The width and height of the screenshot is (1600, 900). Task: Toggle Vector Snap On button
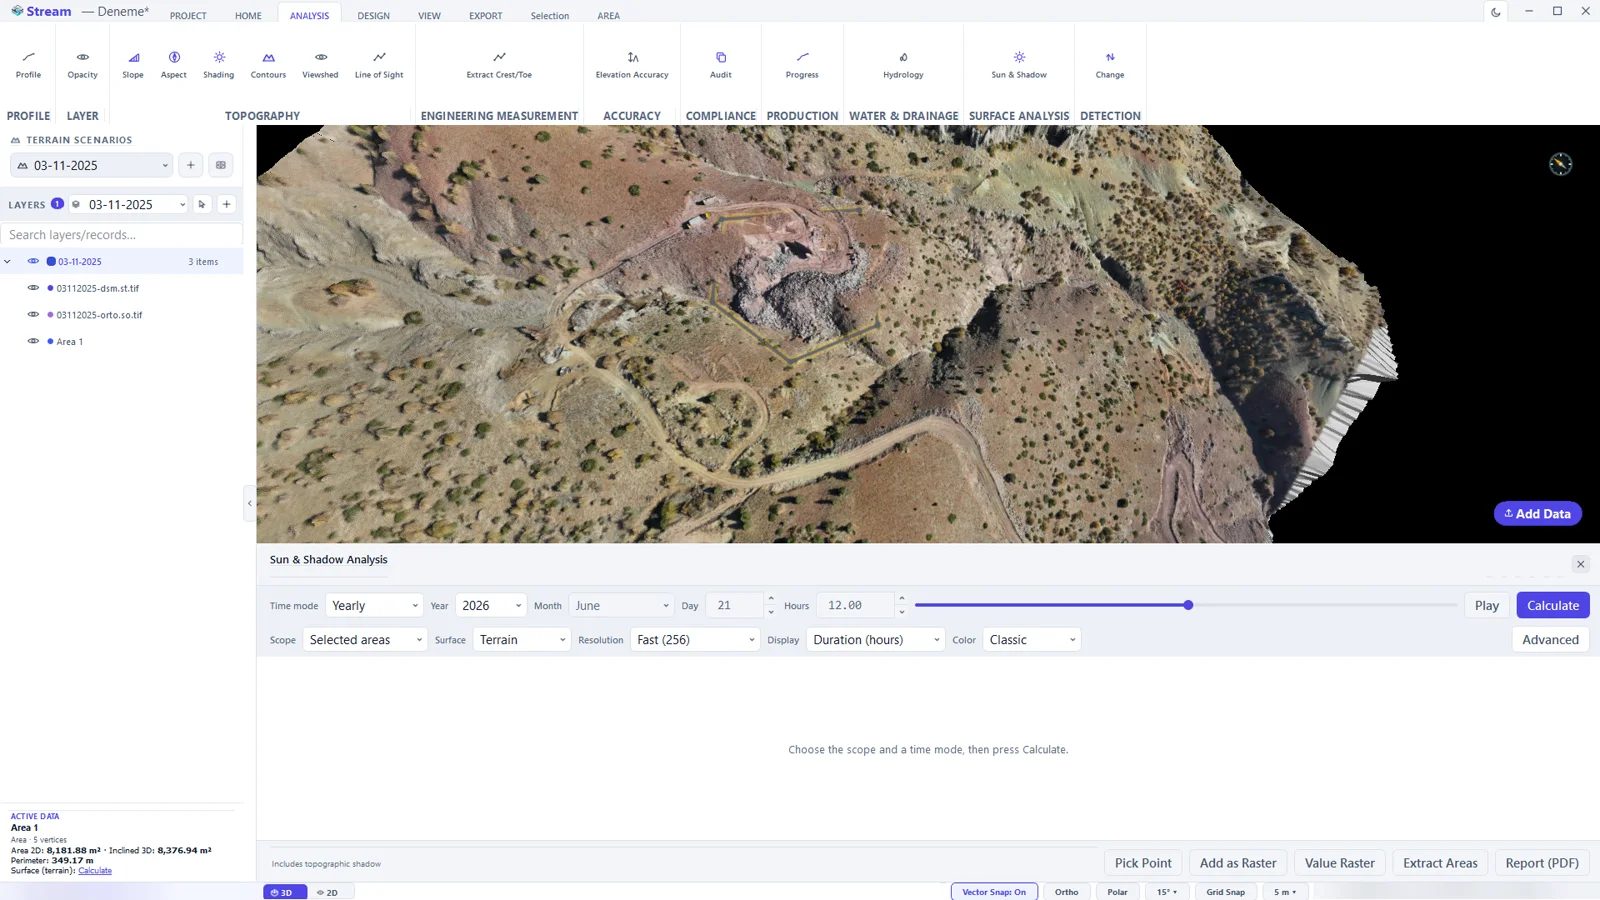pos(994,892)
